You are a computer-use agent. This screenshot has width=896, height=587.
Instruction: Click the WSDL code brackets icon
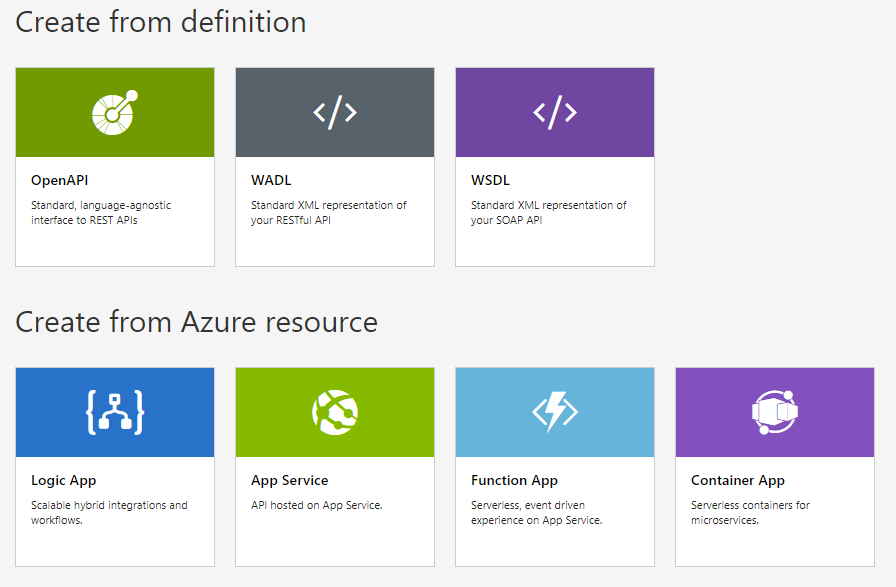(x=554, y=112)
